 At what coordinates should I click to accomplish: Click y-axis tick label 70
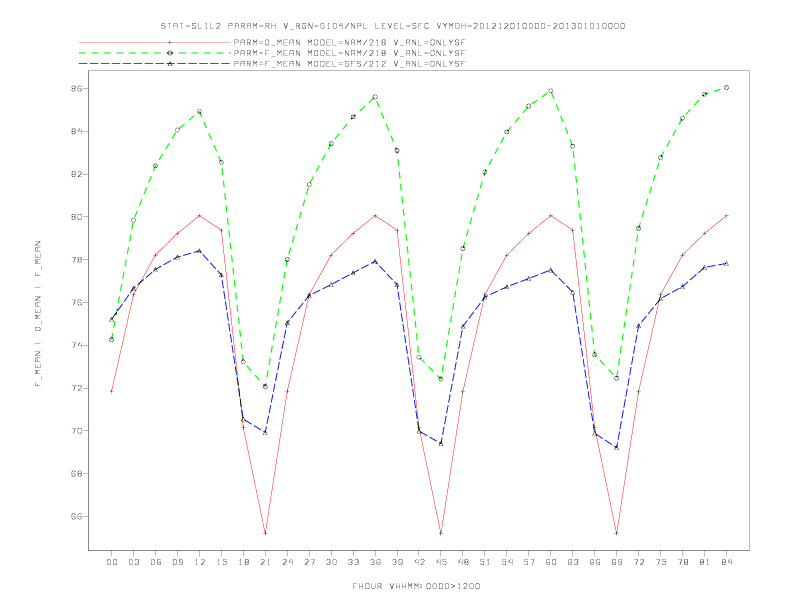click(76, 431)
